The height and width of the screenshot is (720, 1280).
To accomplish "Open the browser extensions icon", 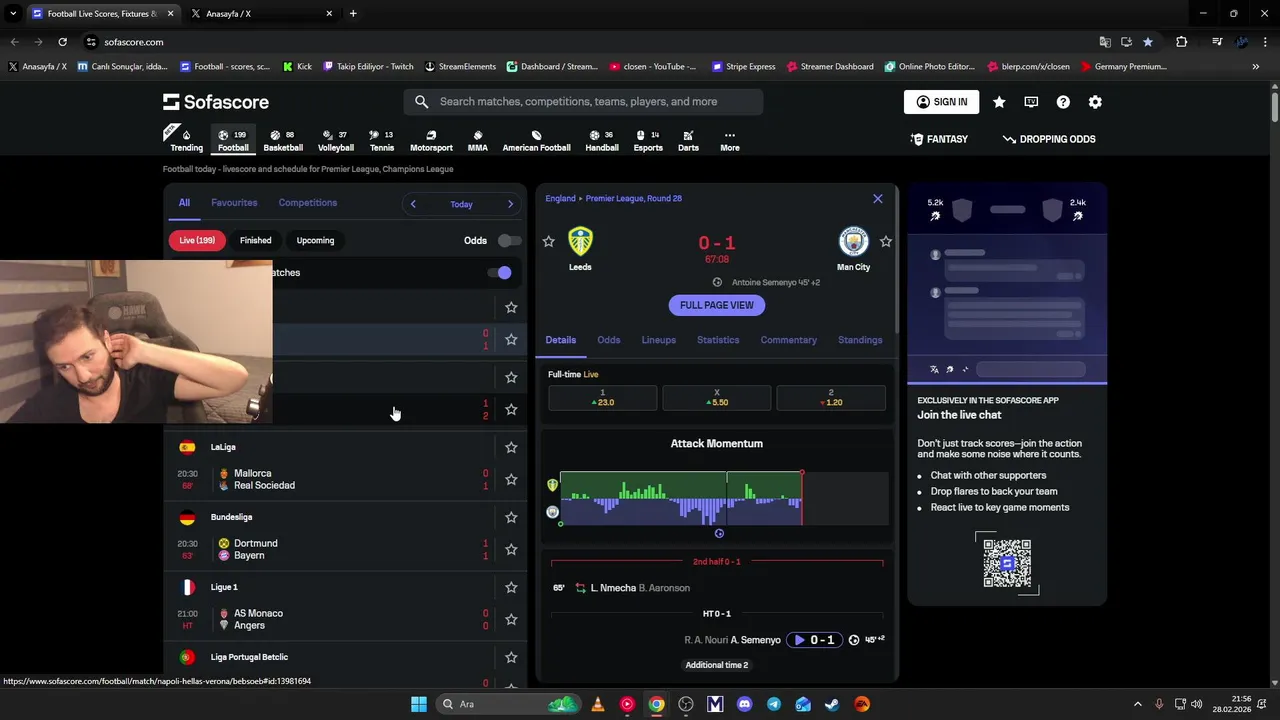I will (1181, 42).
